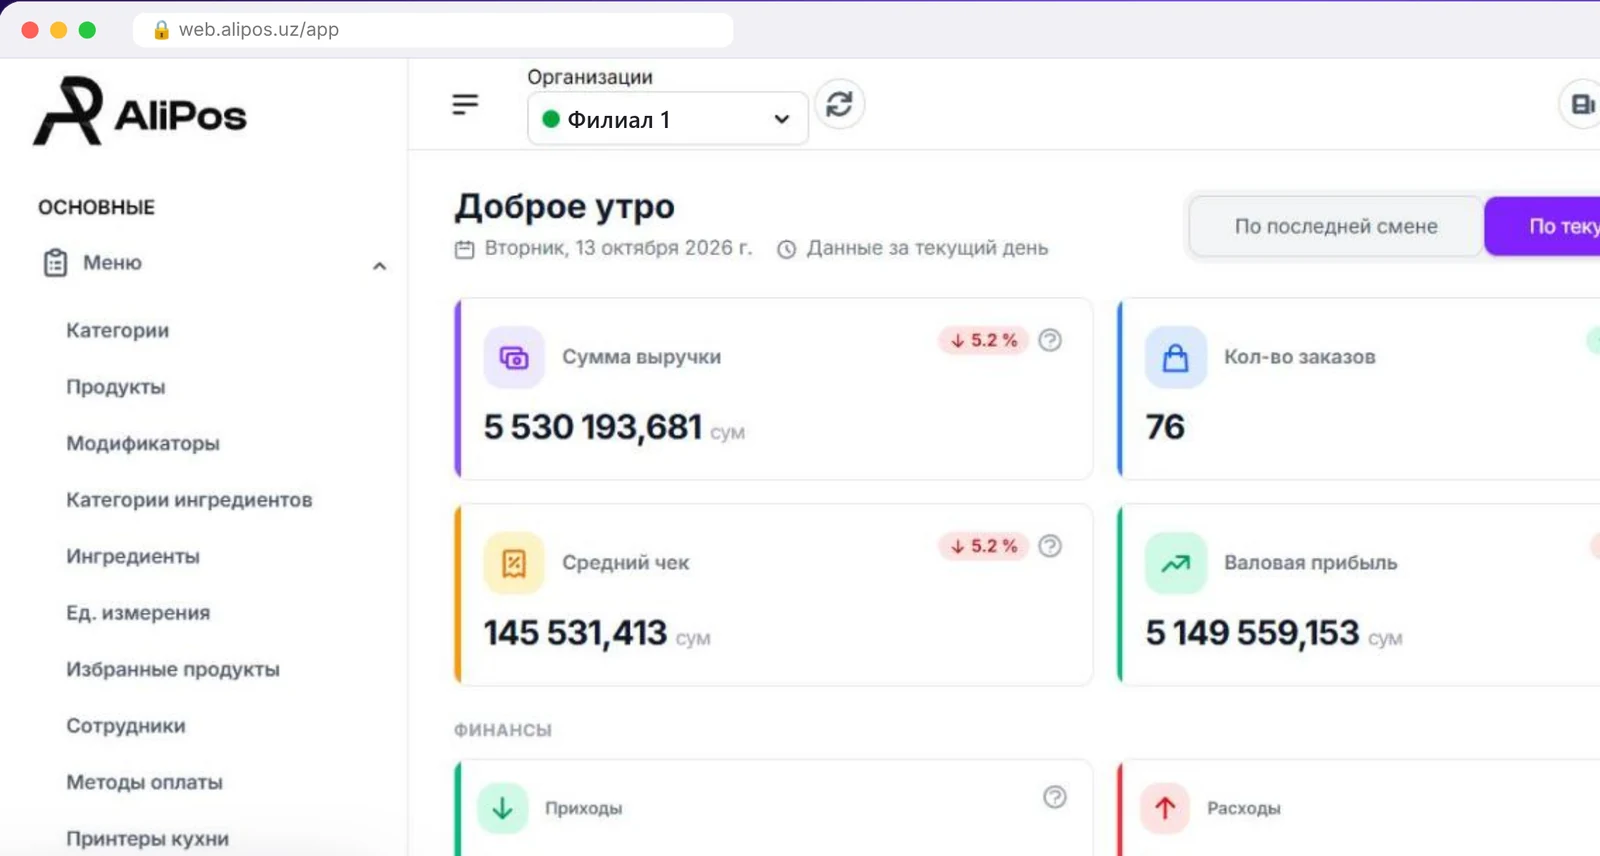This screenshot has height=856, width=1600.
Task: Click the Меню section label
Action: pos(112,263)
